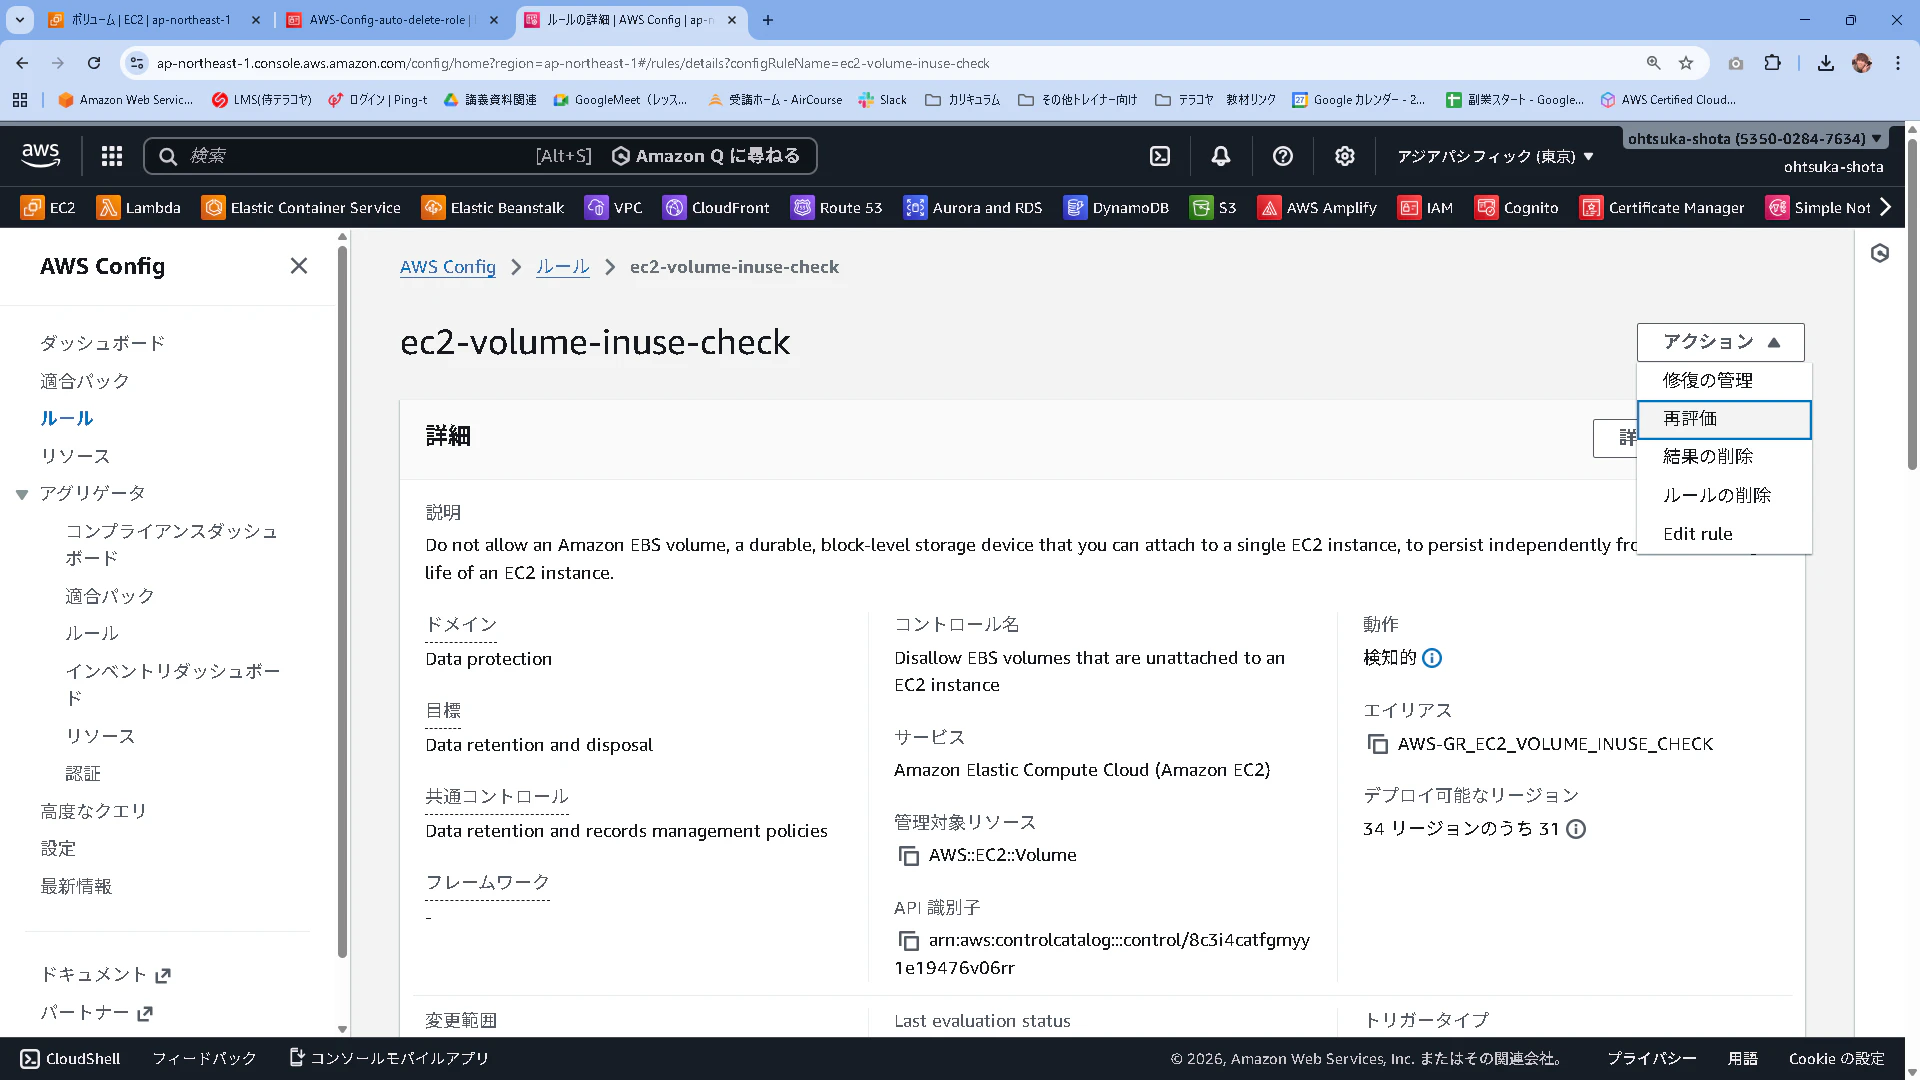The width and height of the screenshot is (1920, 1080).
Task: Copy the API identifier ARN
Action: 908,941
